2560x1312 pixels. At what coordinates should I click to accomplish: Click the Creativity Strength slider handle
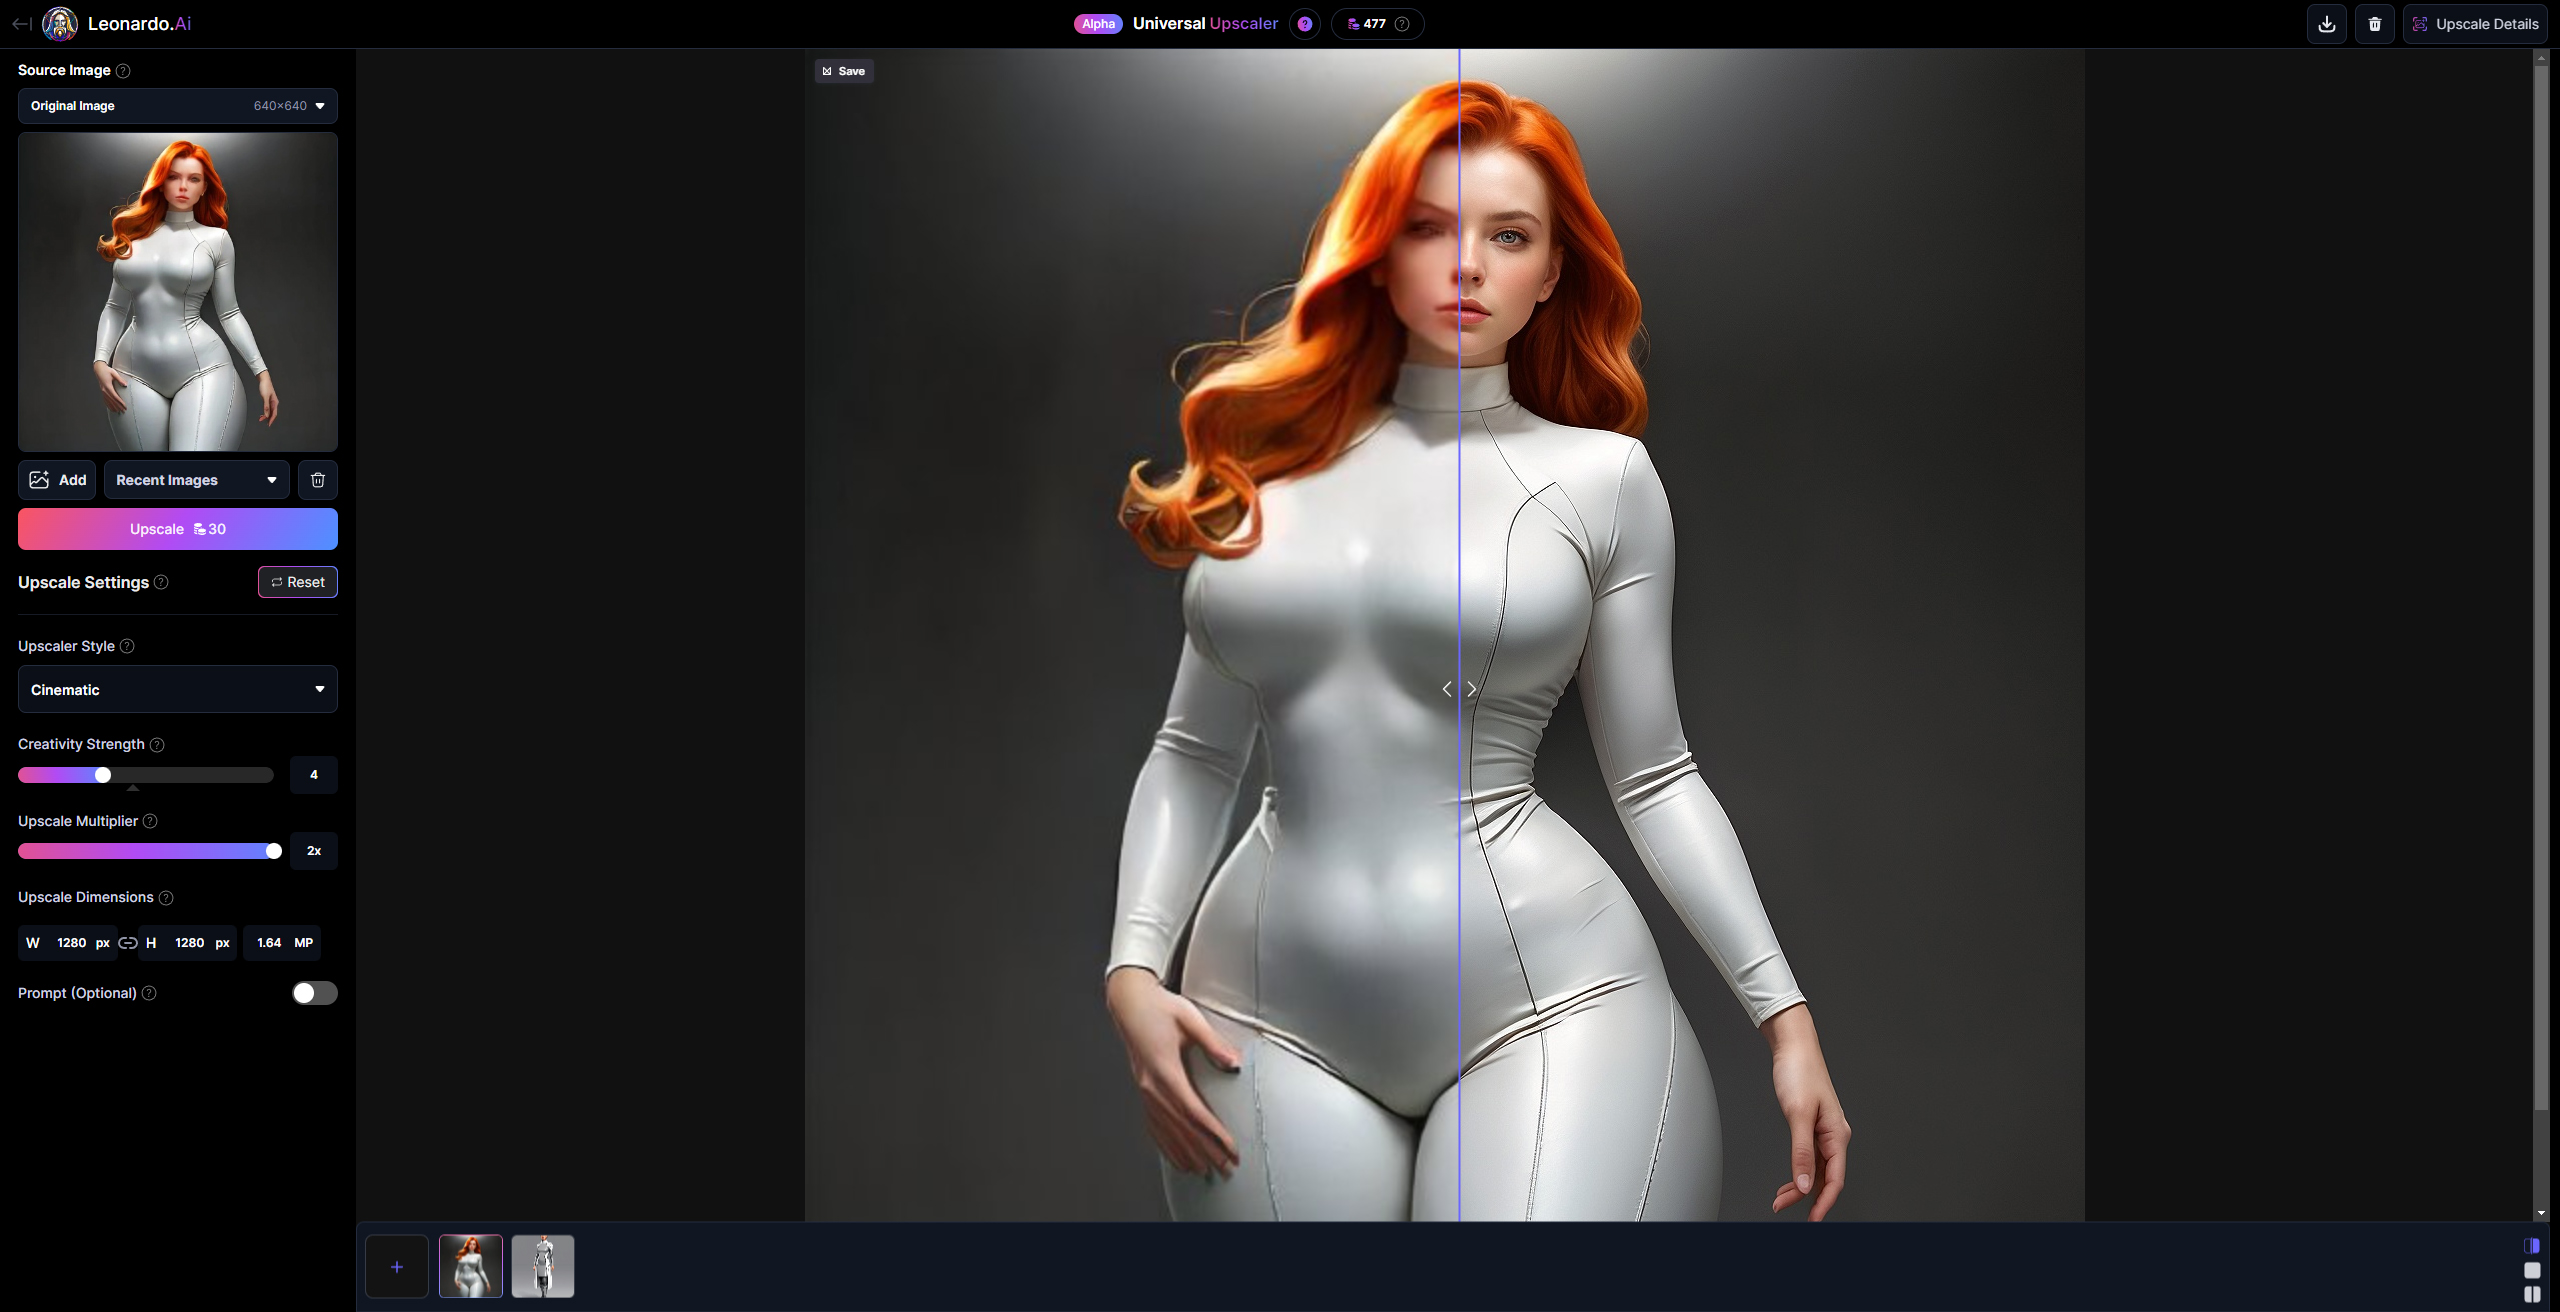click(102, 775)
